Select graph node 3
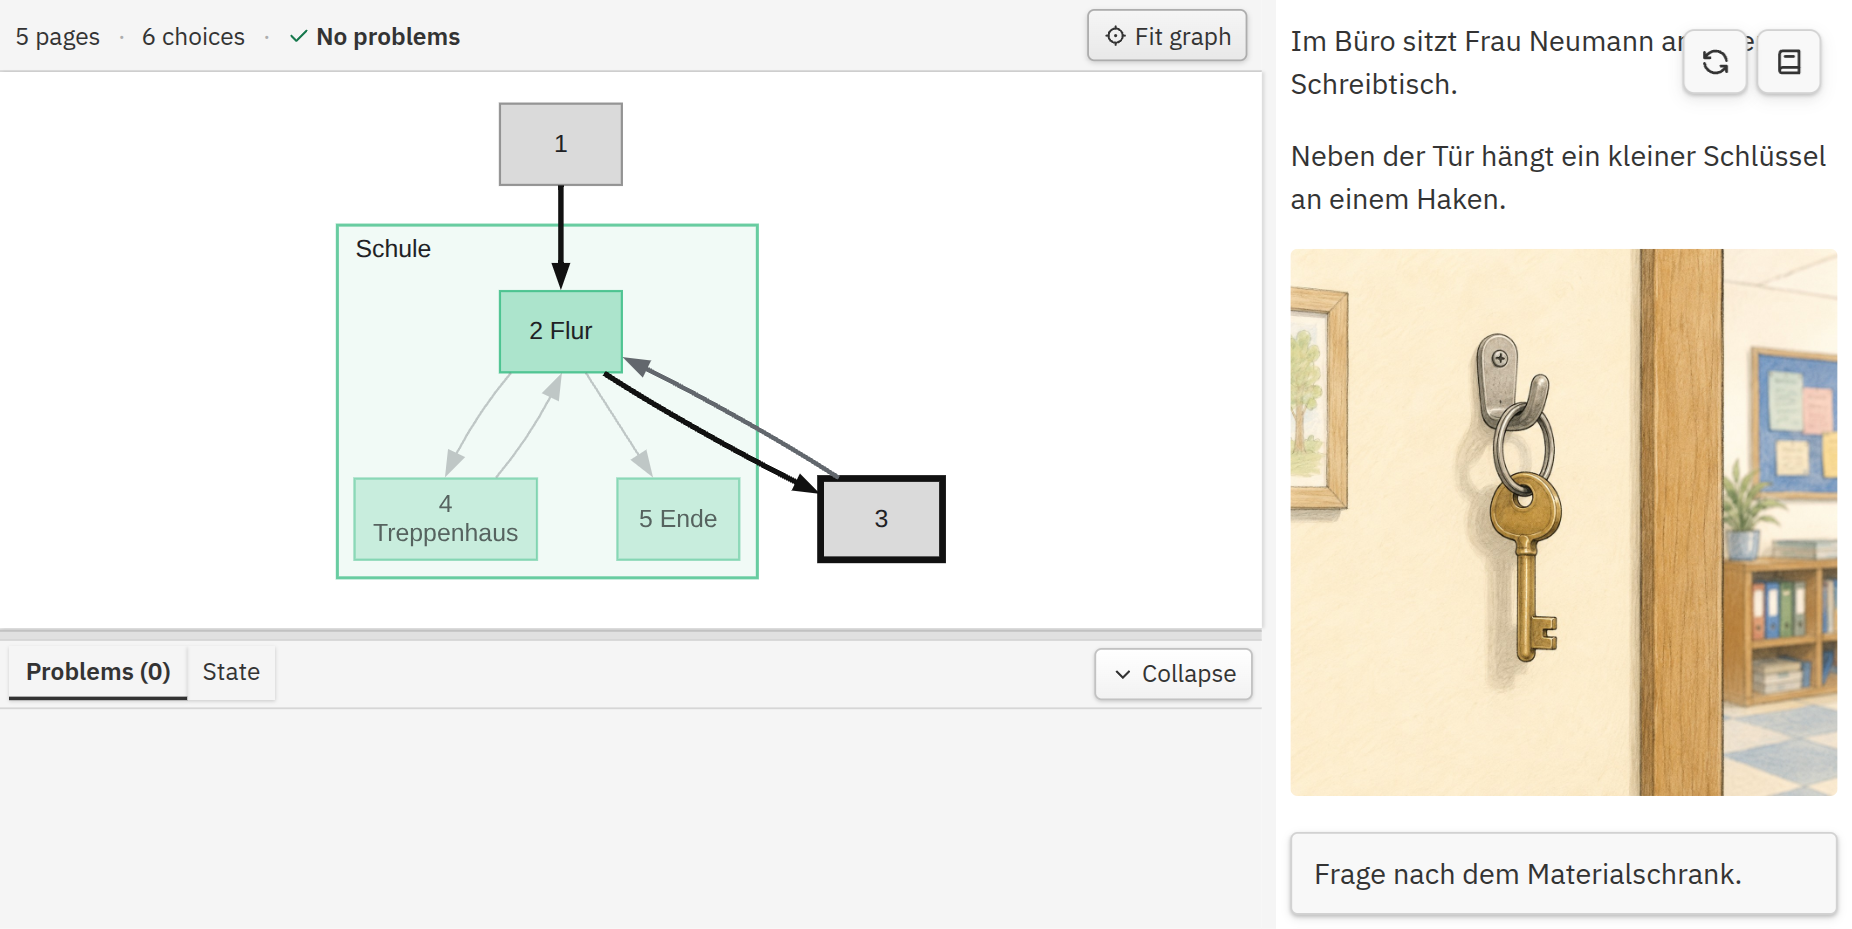Screen dimensions: 1852x929 (881, 519)
